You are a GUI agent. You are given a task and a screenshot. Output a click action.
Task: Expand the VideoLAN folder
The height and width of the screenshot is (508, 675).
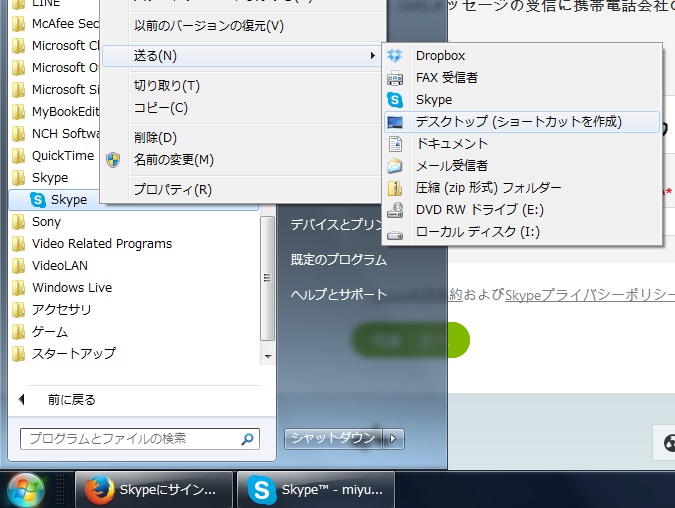point(134,266)
